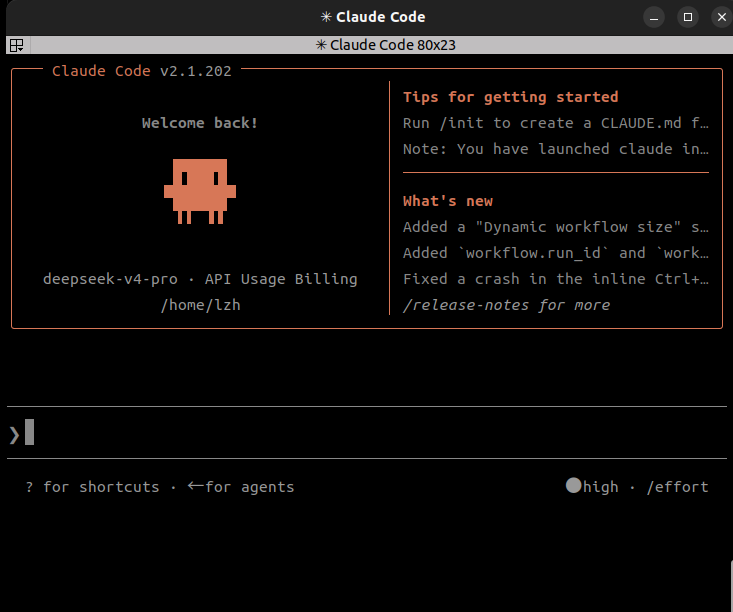Maximize the Claude Code window
Image resolution: width=733 pixels, height=612 pixels.
click(688, 17)
